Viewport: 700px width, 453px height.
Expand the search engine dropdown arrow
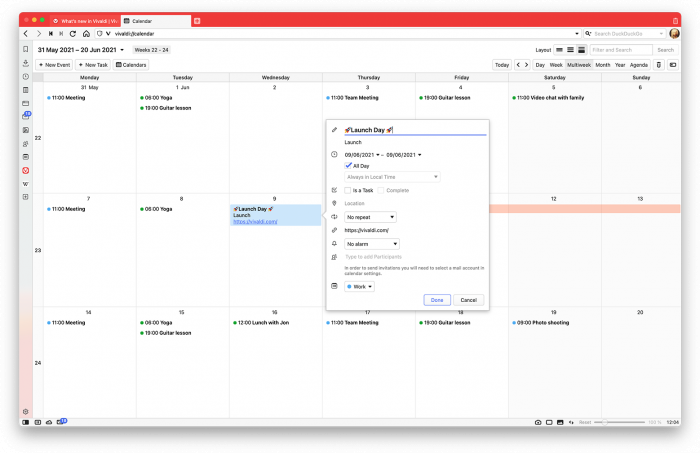(x=661, y=33)
